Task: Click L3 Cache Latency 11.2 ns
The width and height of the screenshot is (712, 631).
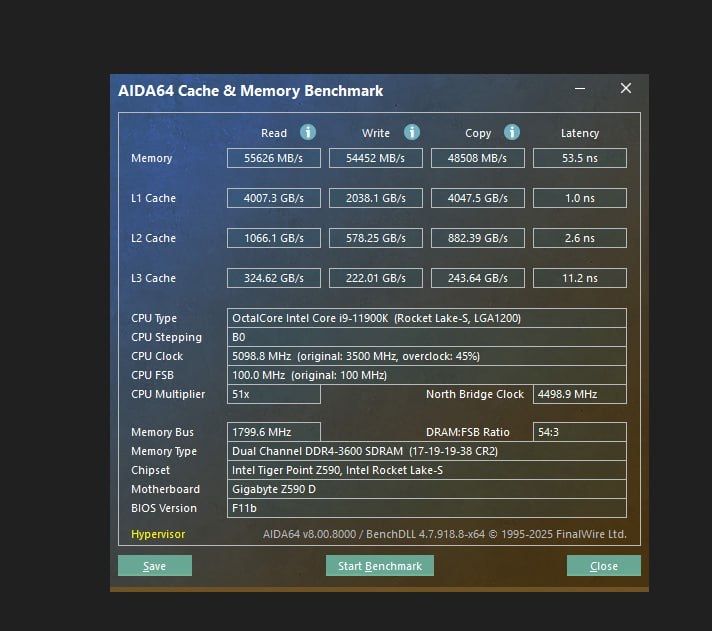Action: (x=580, y=278)
